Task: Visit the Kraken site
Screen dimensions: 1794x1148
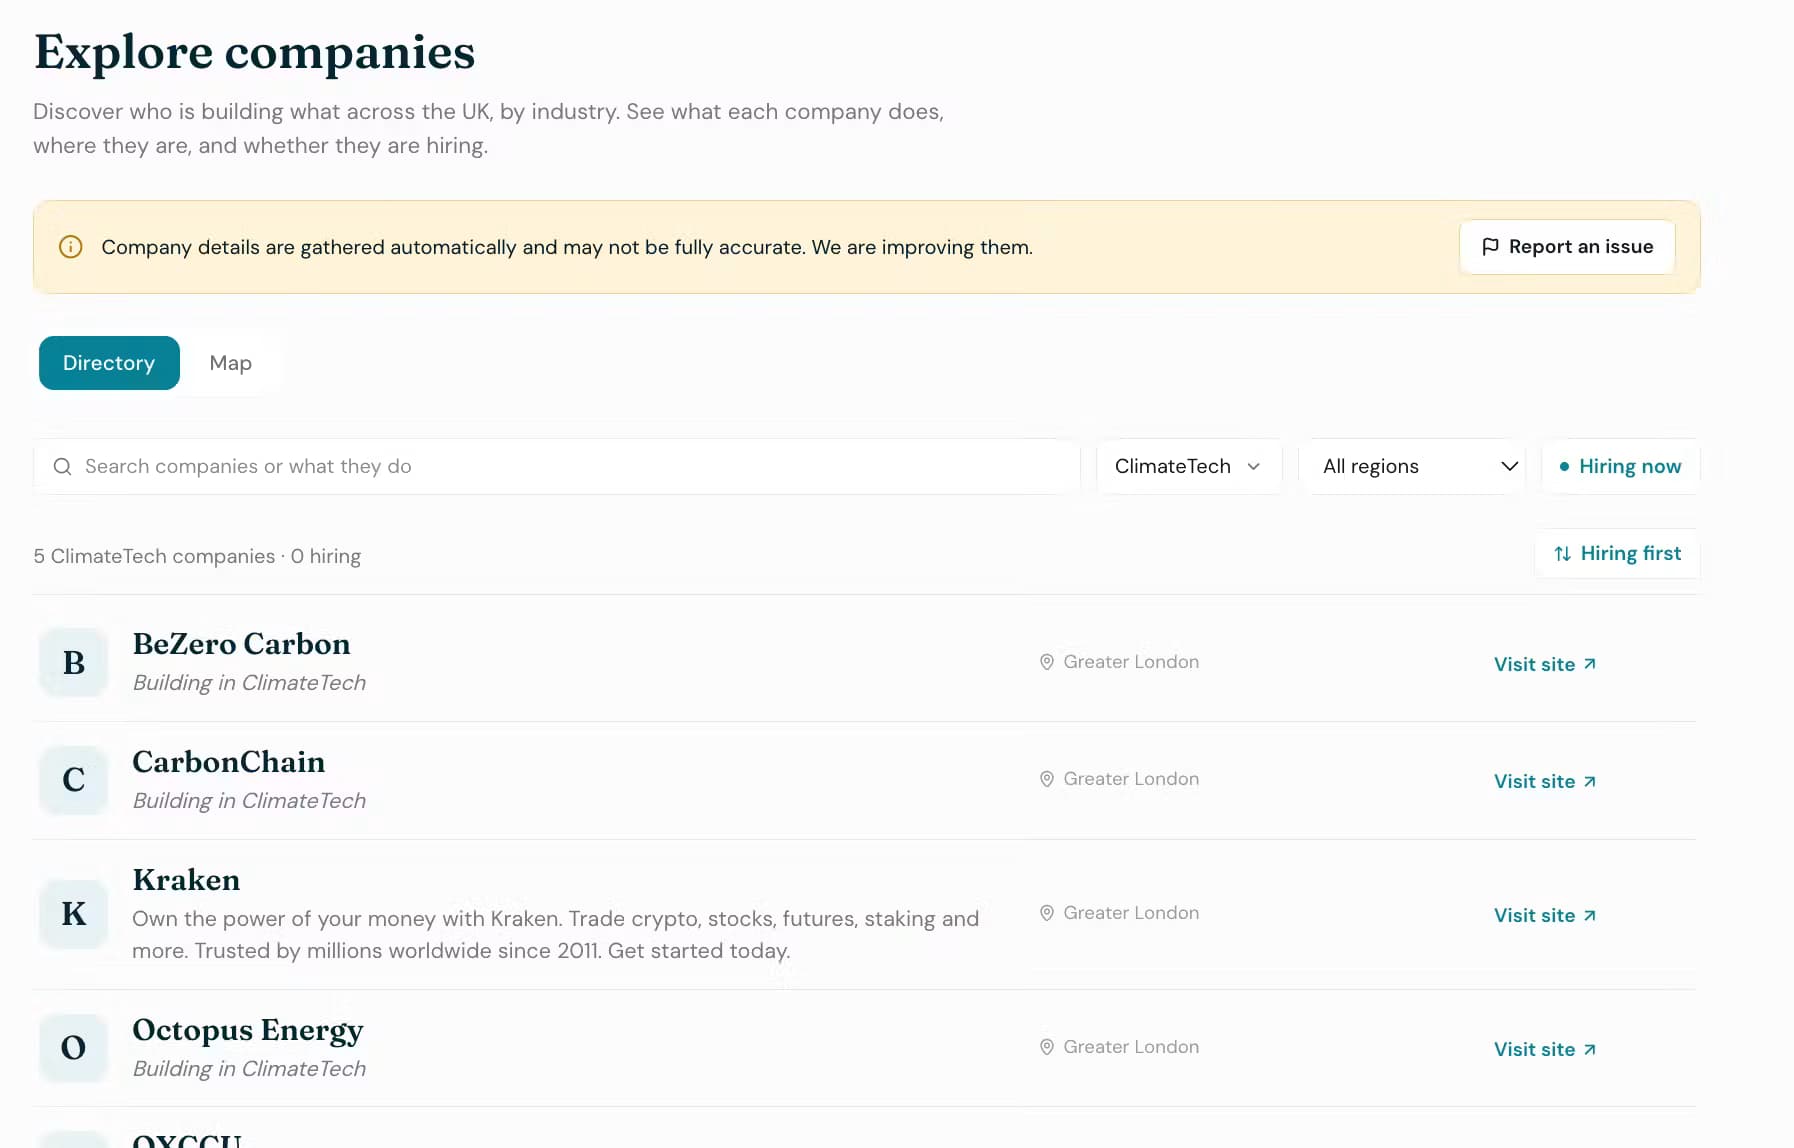Action: [x=1545, y=915]
